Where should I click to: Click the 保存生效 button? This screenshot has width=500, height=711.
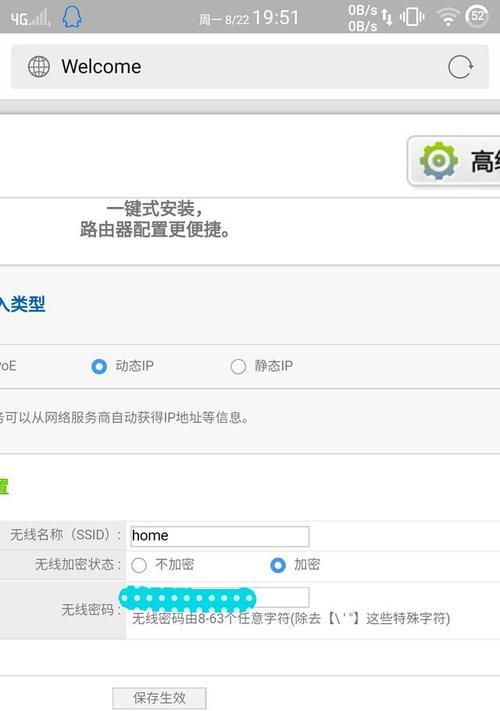coord(160,698)
